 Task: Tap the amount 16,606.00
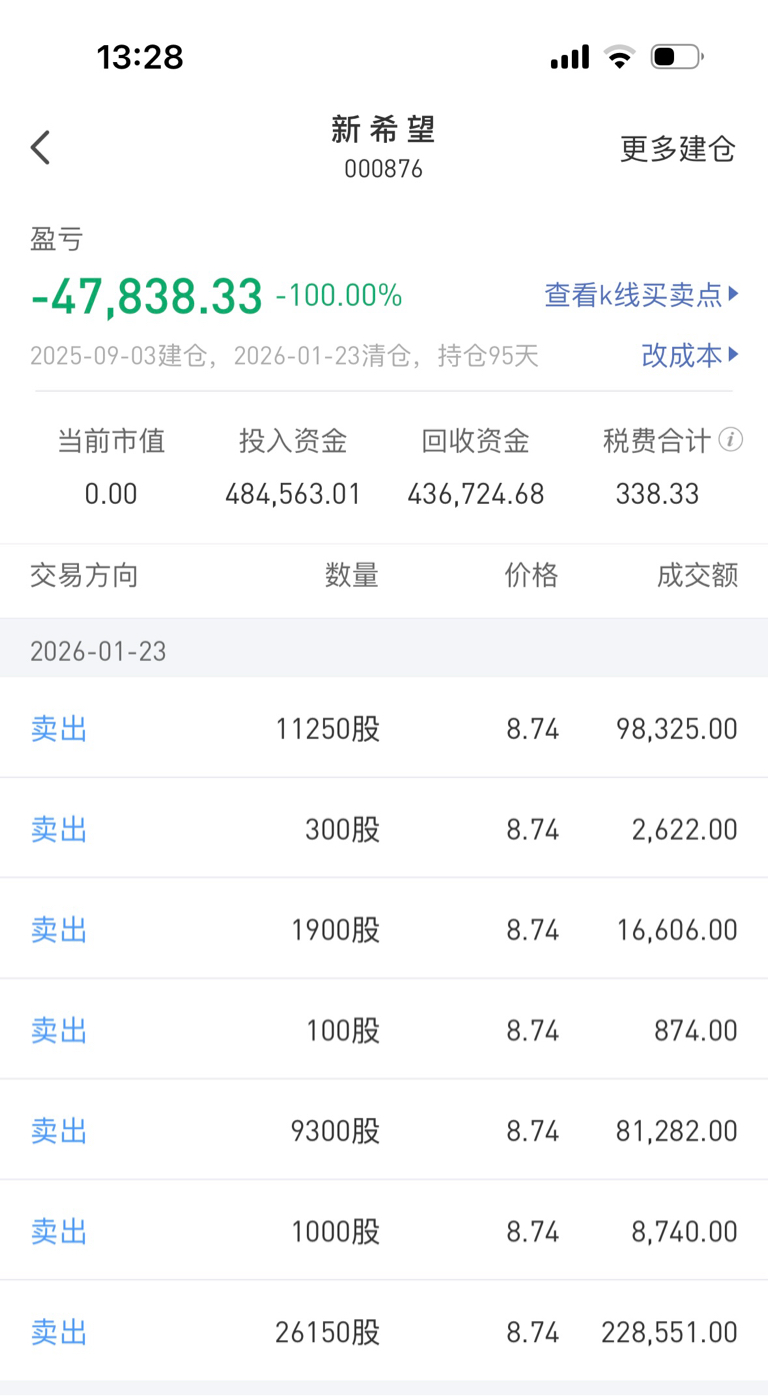click(677, 930)
